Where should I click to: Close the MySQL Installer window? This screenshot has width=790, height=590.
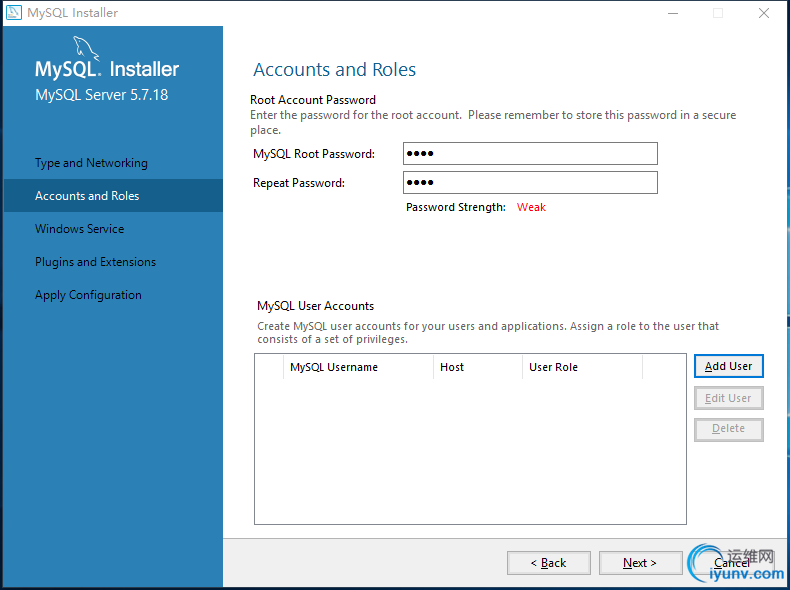(764, 13)
